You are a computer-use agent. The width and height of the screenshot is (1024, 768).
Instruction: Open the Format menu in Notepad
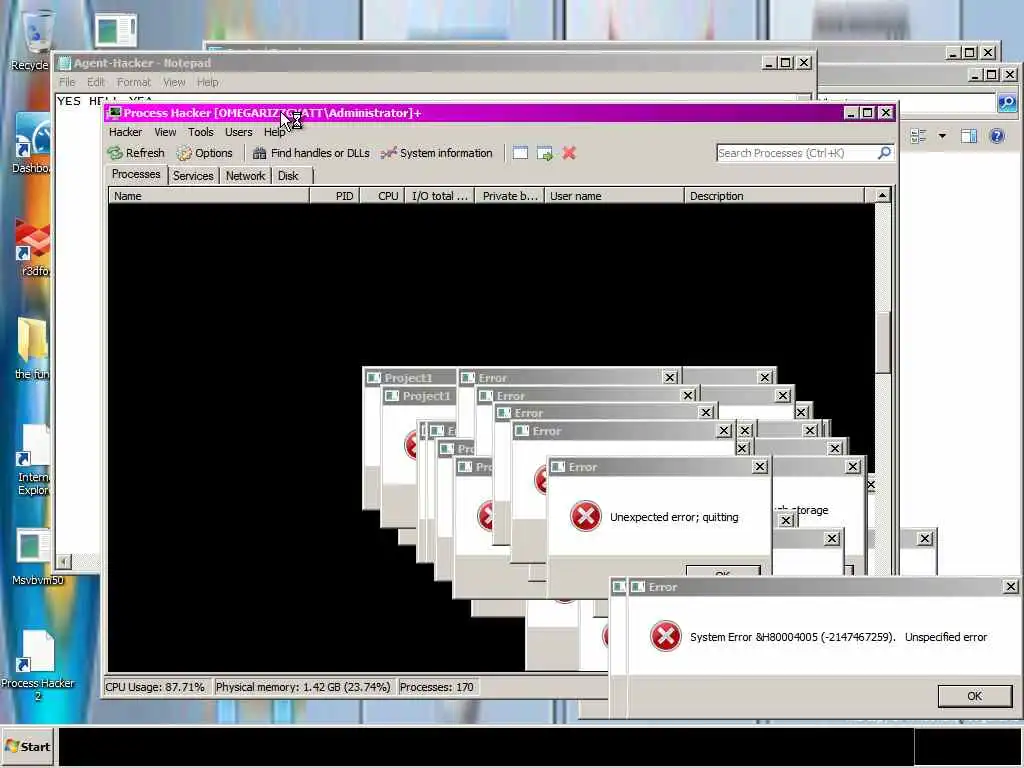point(133,82)
